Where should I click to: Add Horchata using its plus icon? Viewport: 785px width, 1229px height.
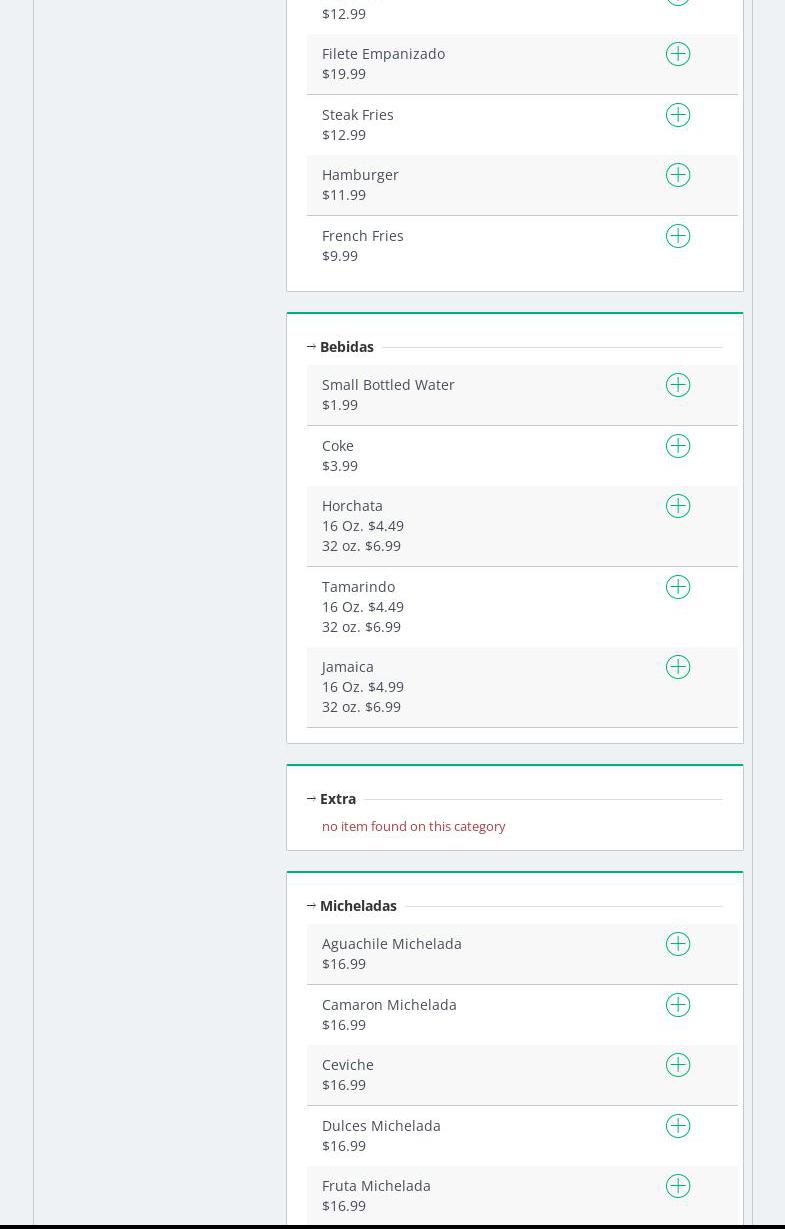[678, 506]
